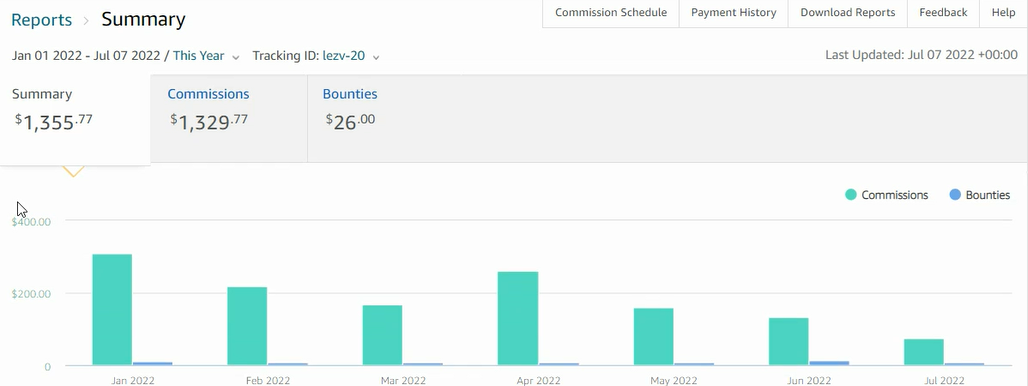Open the Feedback tab

[943, 12]
